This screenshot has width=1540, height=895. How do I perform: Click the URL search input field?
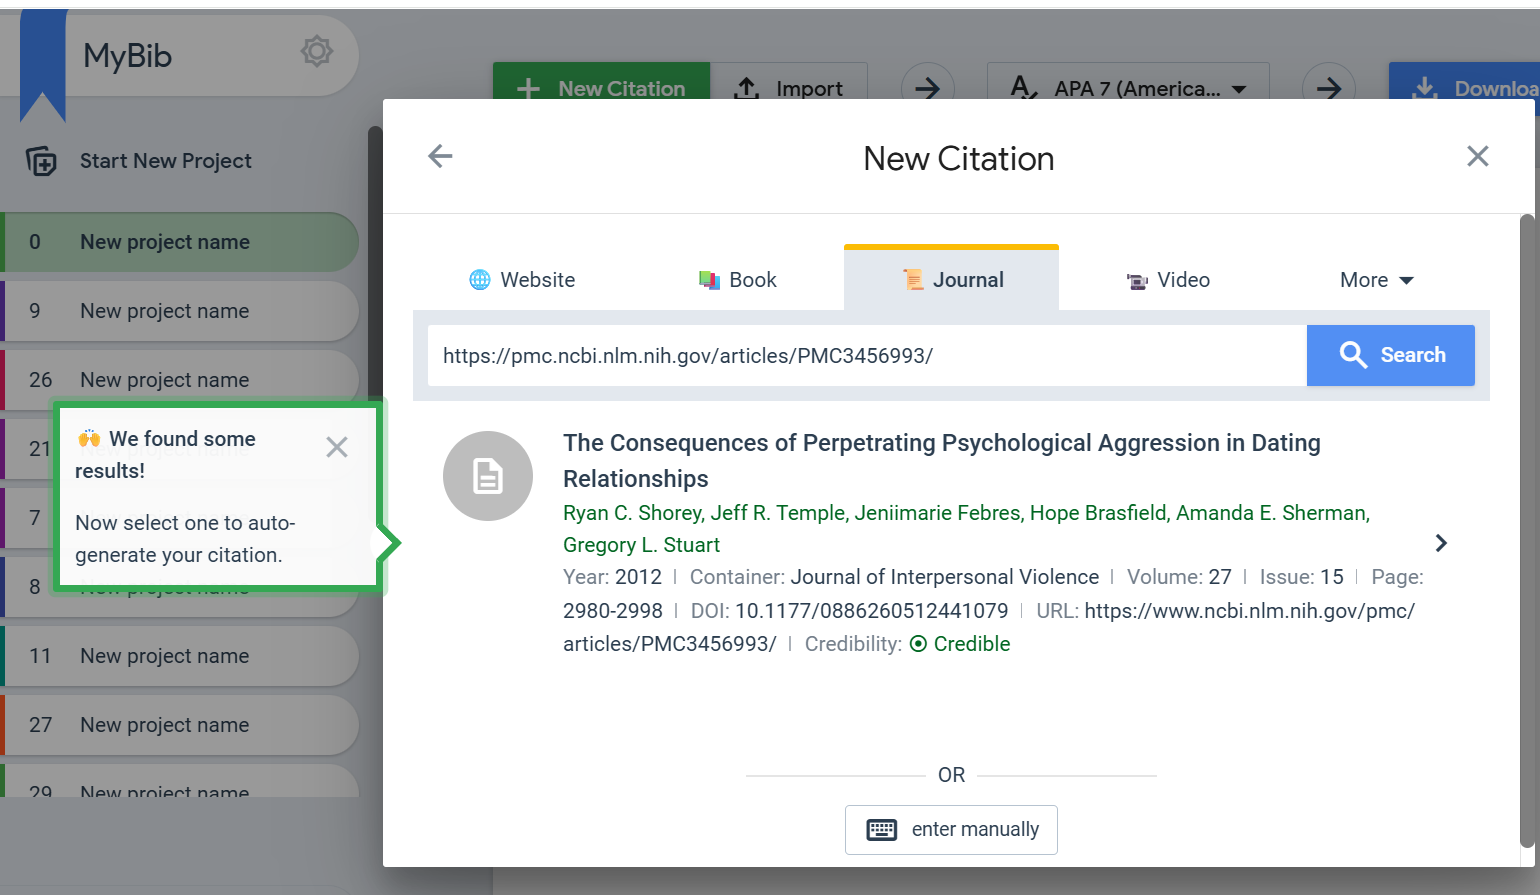click(x=866, y=355)
